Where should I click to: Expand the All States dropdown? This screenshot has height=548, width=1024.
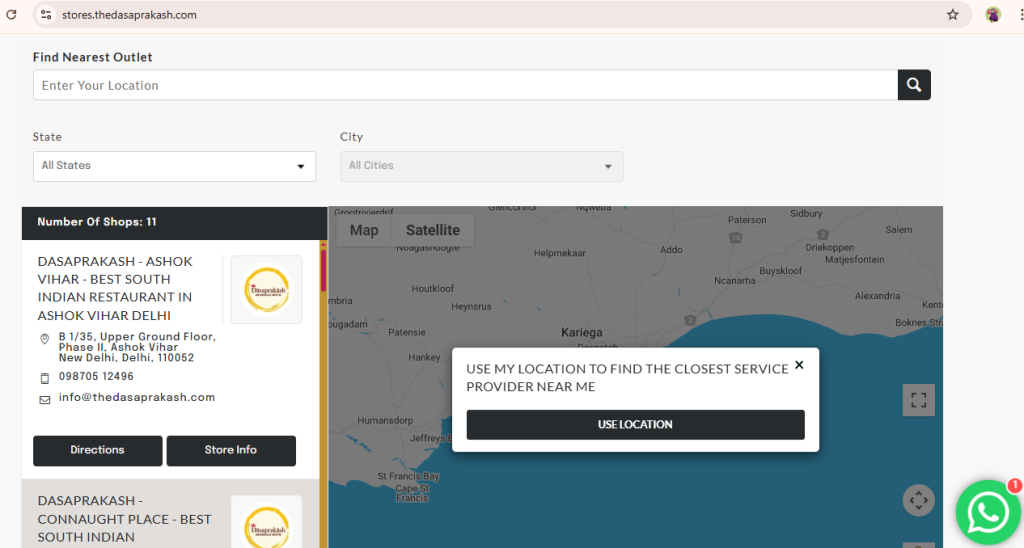point(174,166)
